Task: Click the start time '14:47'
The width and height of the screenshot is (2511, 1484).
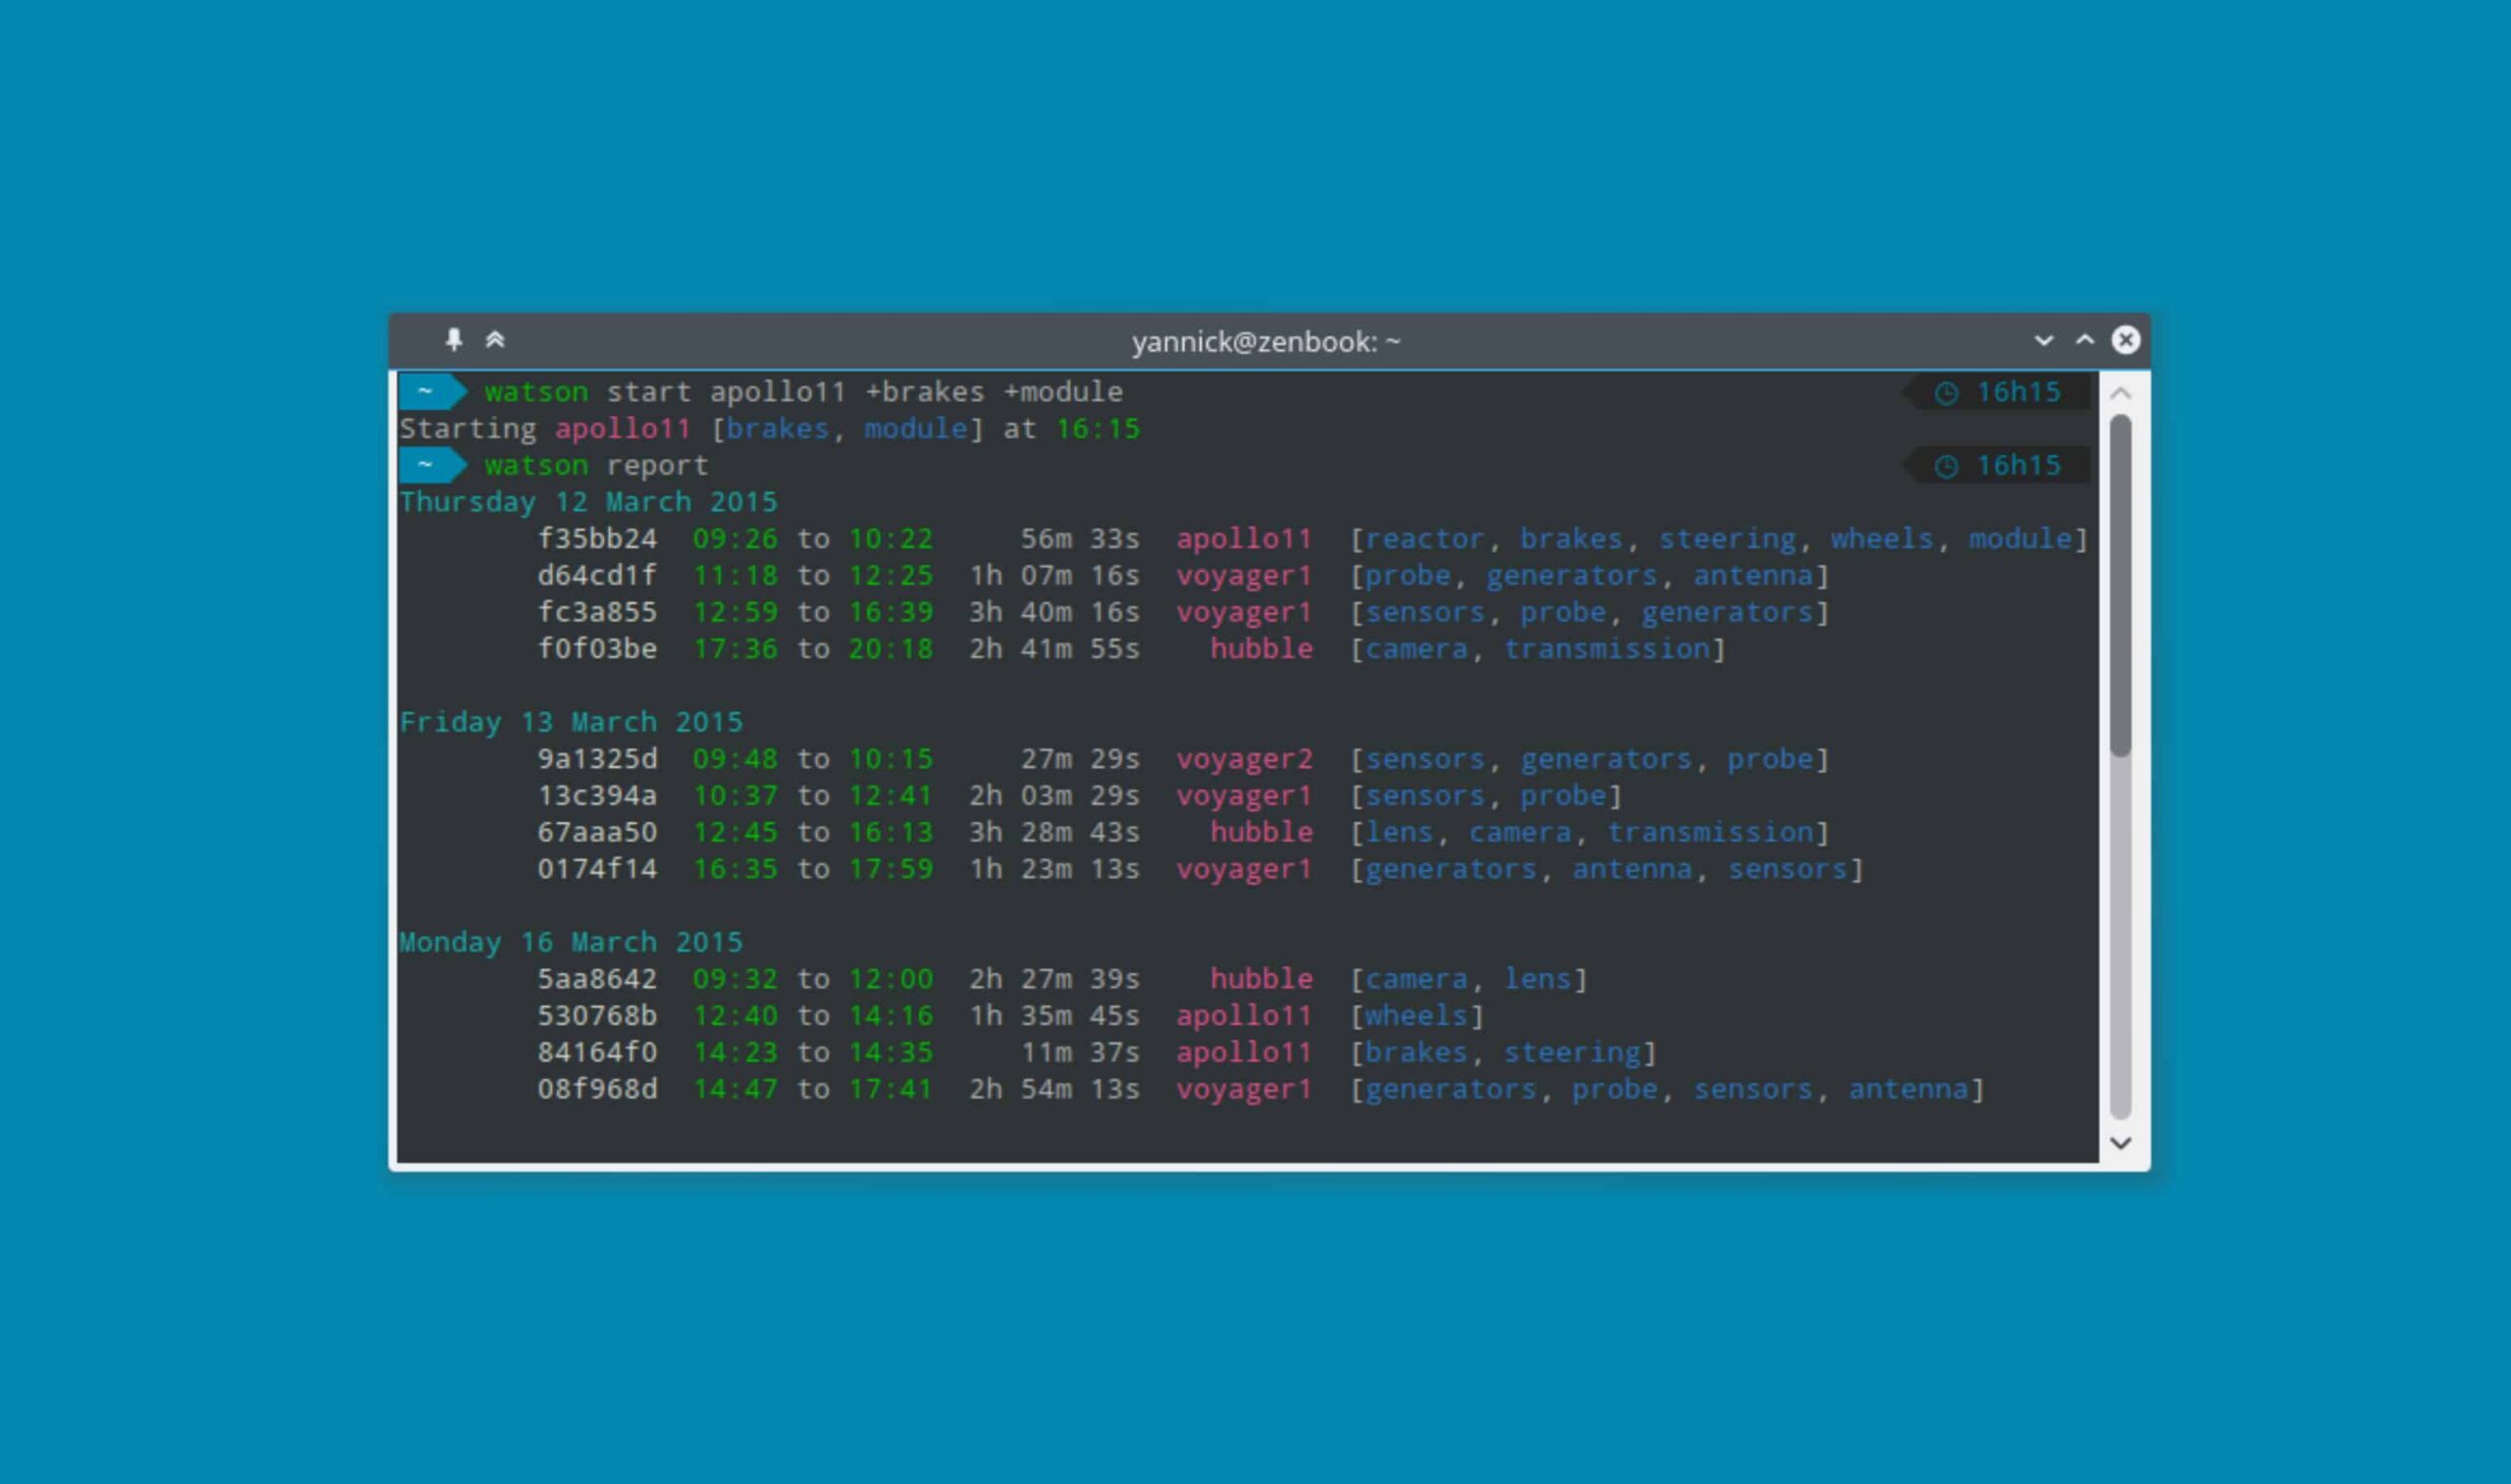Action: click(x=735, y=1088)
